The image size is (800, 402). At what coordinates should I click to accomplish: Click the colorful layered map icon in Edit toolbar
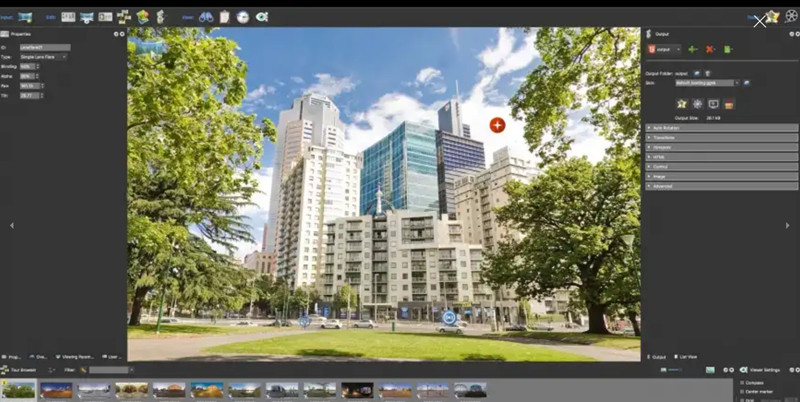142,17
